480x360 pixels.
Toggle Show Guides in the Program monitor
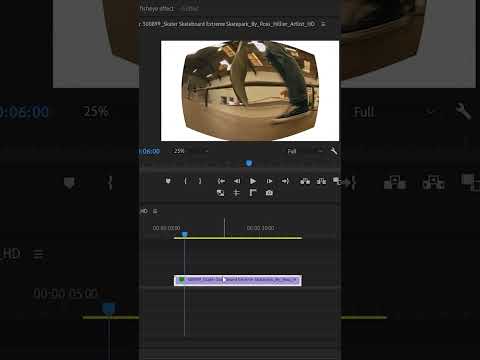point(236,193)
